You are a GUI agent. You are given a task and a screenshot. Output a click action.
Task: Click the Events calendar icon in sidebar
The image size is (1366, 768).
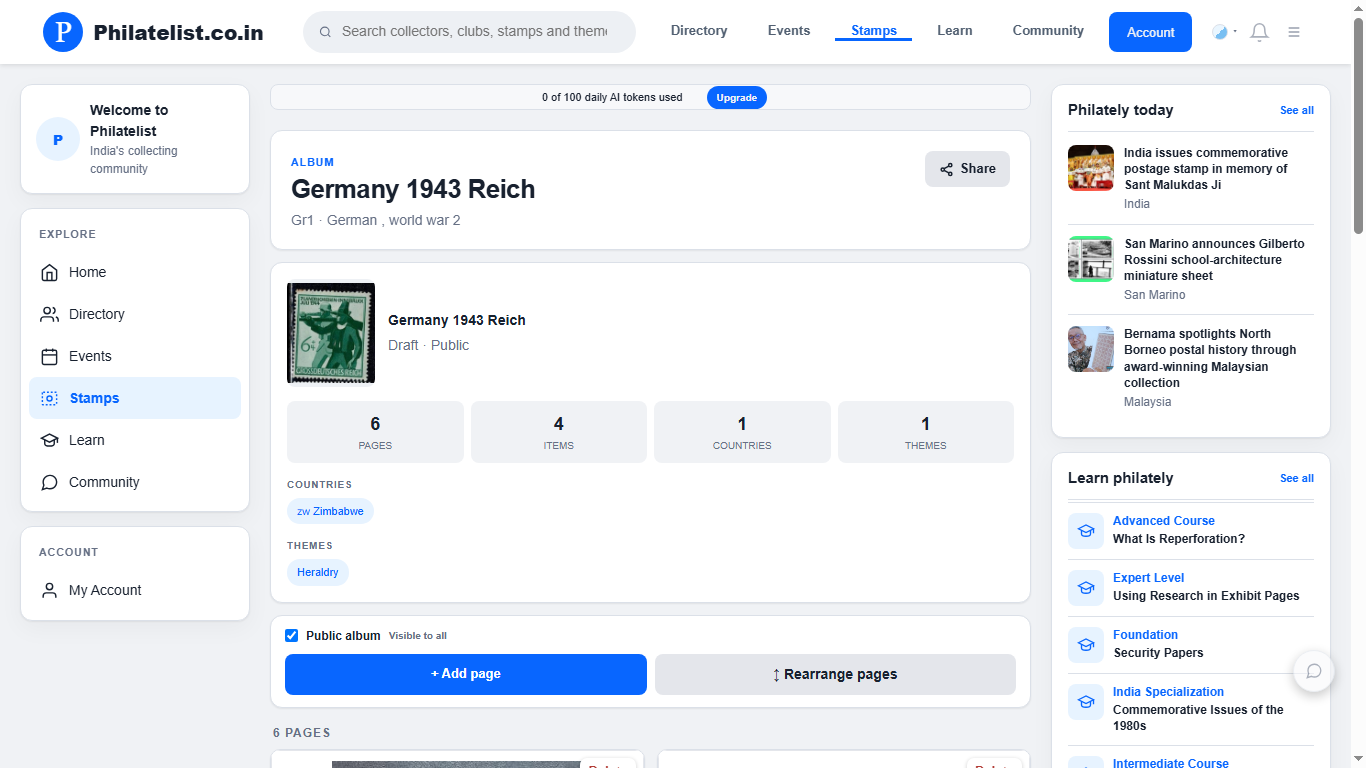(x=49, y=356)
